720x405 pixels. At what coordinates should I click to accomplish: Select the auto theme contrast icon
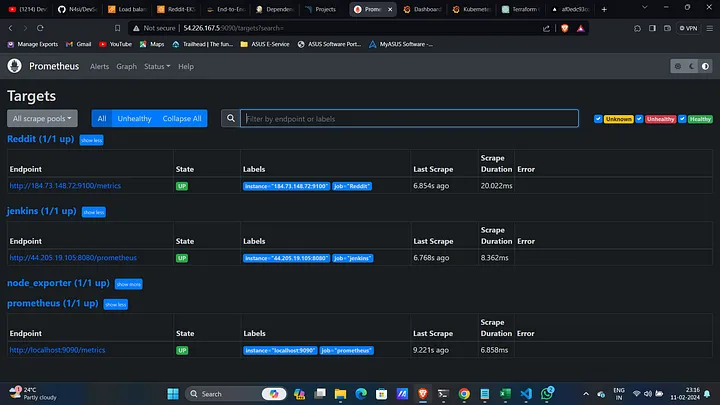tap(705, 66)
